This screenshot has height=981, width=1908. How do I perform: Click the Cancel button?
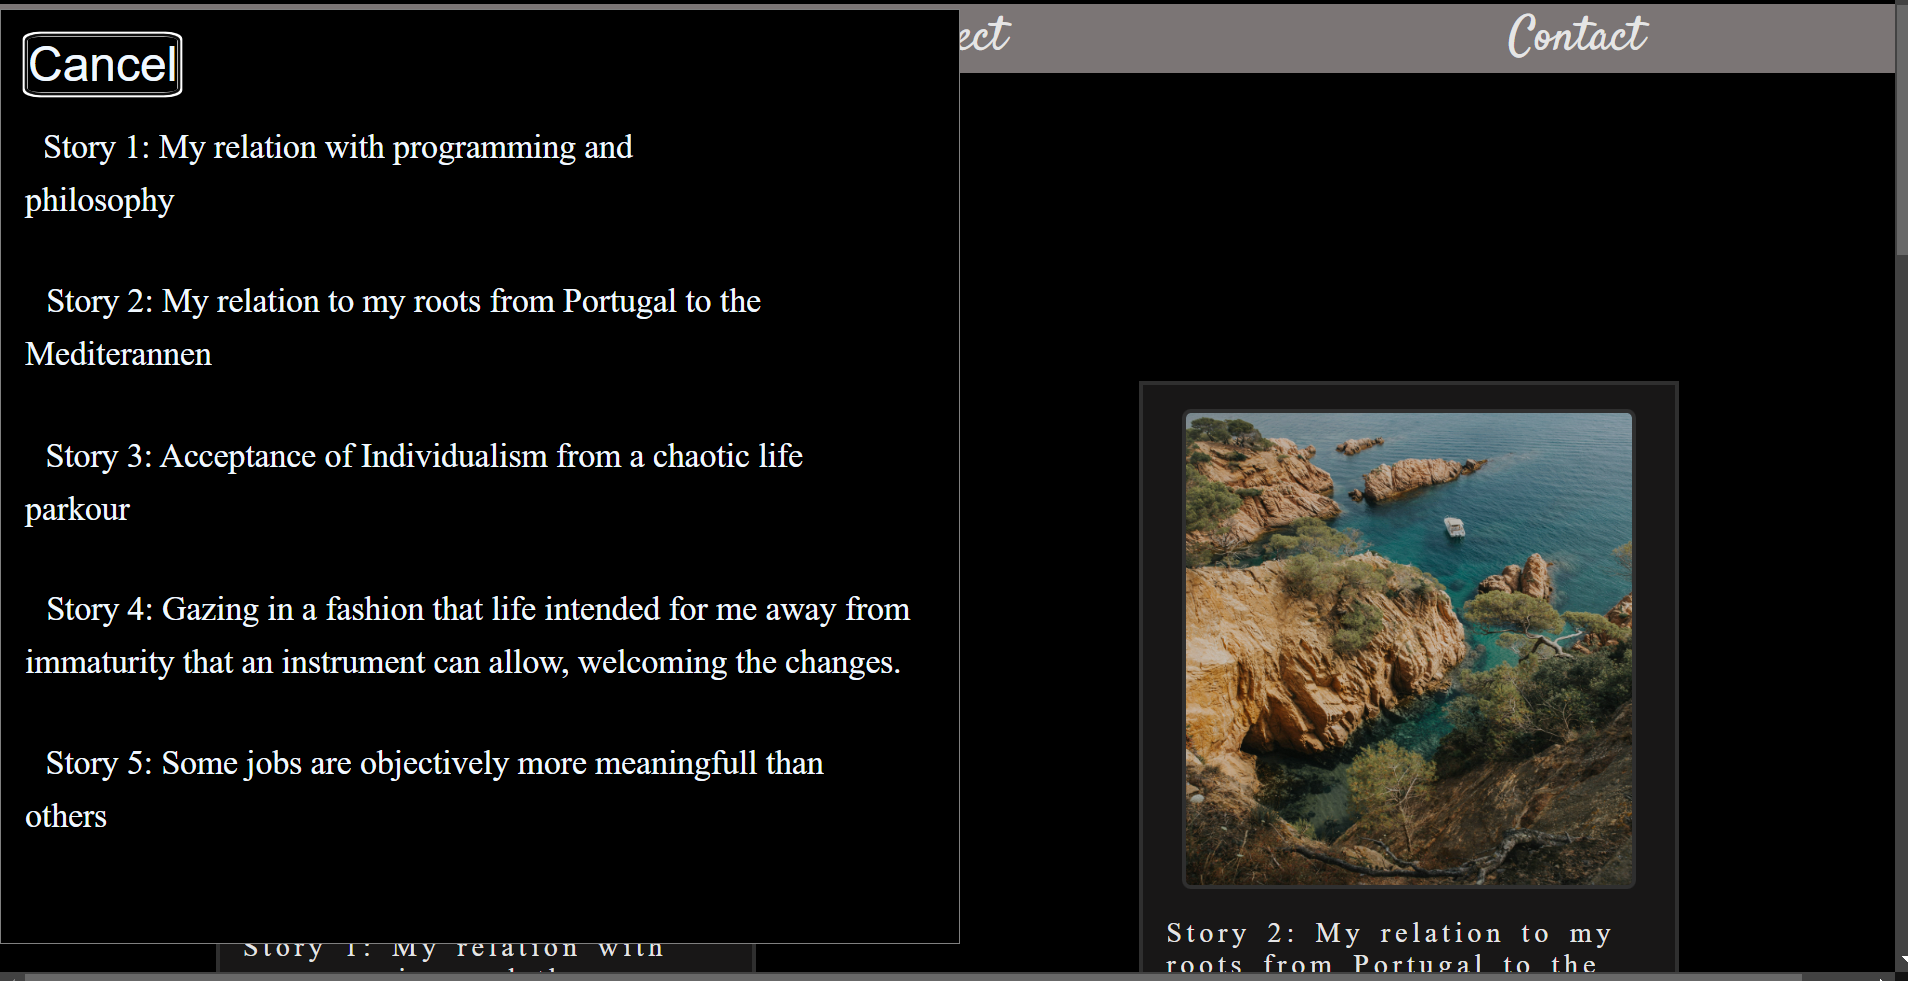(102, 65)
